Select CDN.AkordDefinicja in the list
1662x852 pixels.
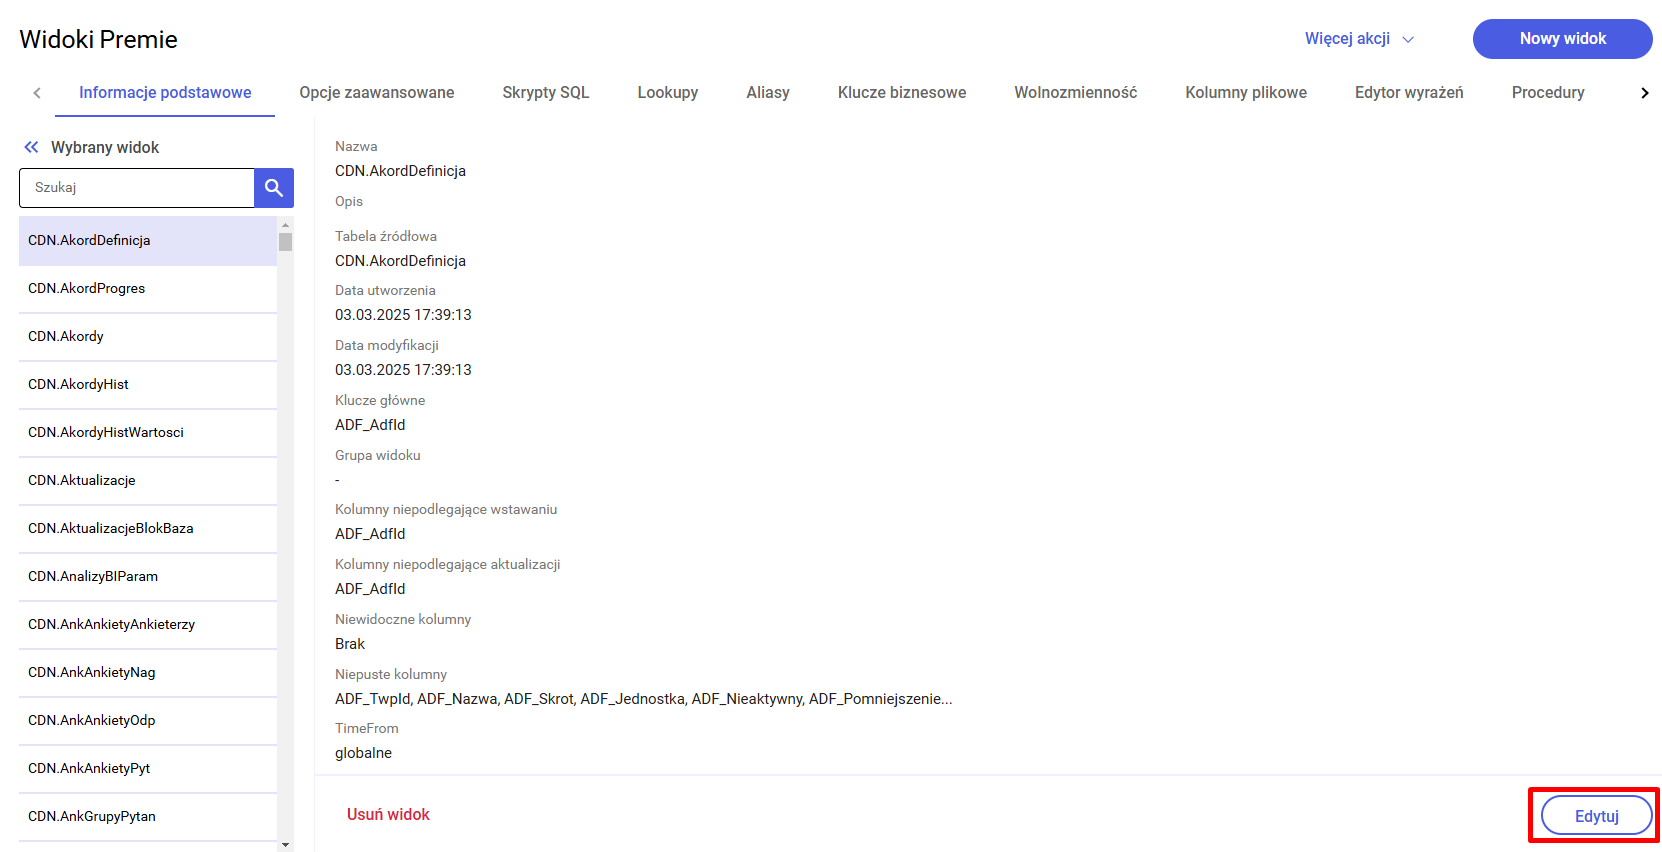148,241
